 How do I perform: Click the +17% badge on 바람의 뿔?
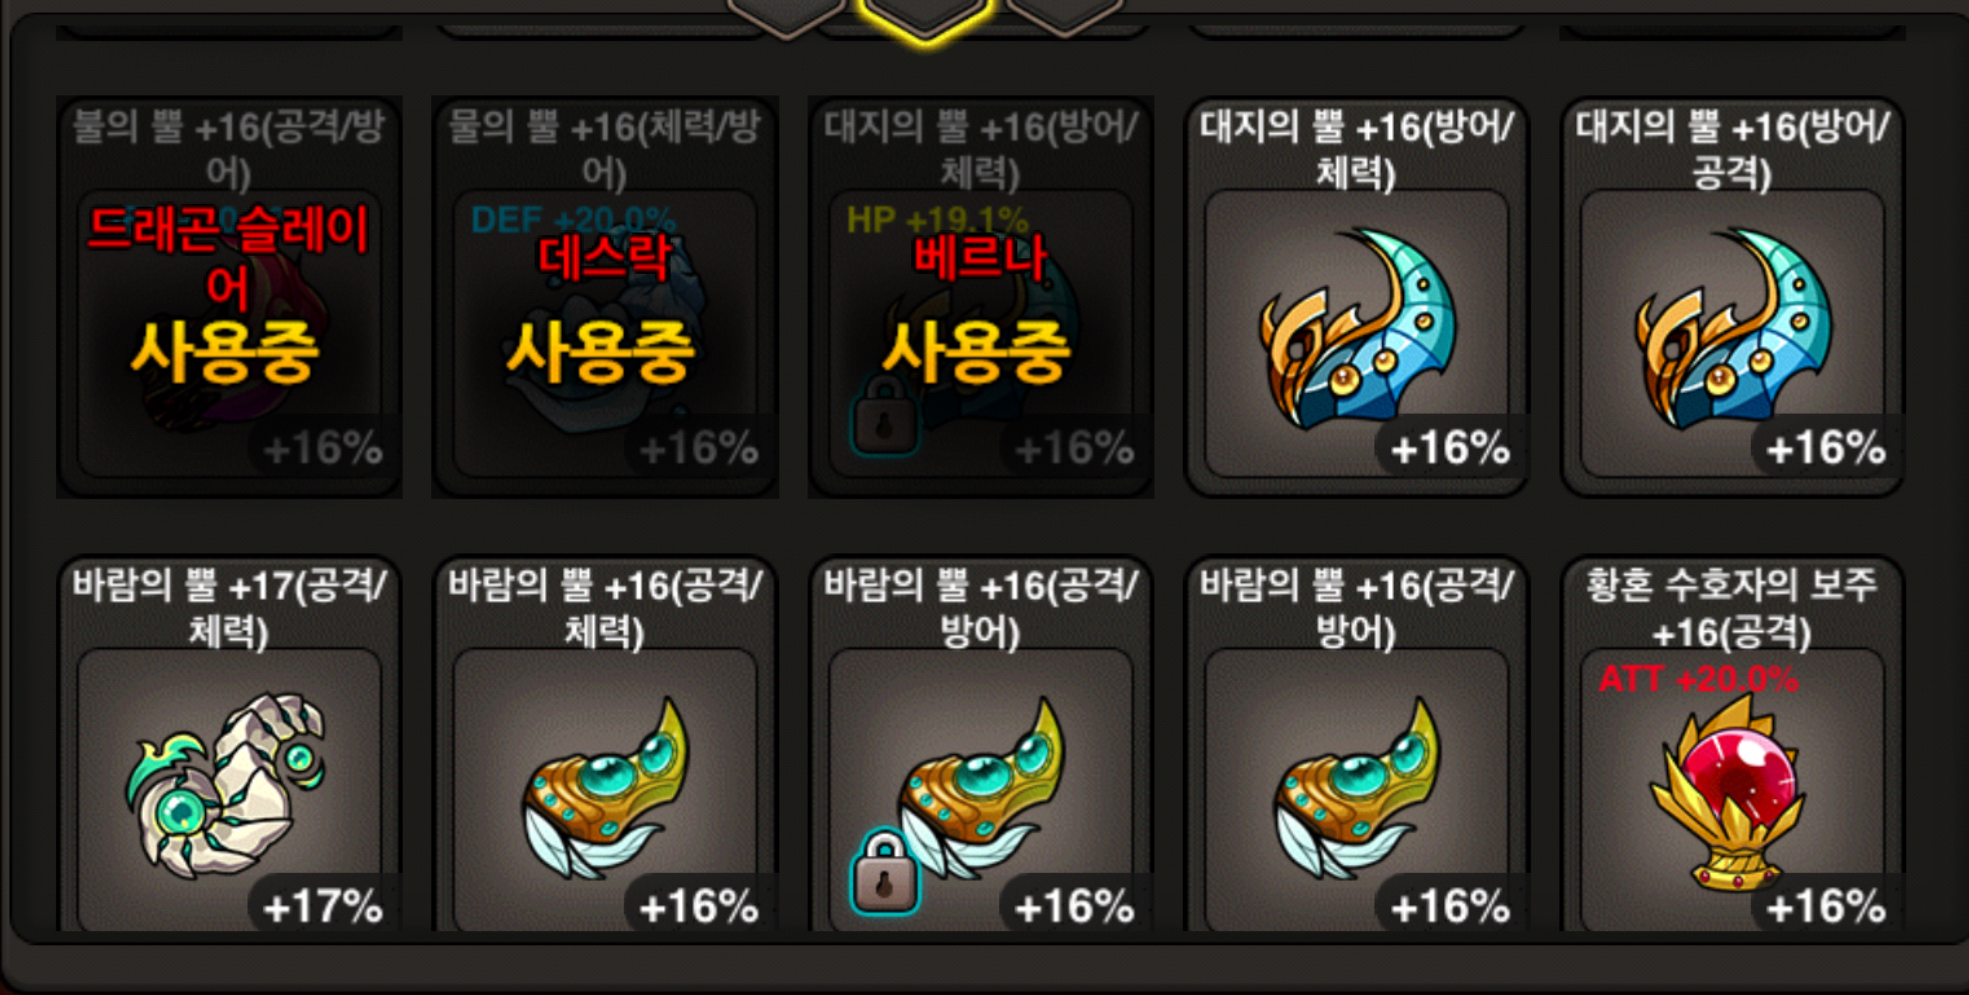pos(322,907)
